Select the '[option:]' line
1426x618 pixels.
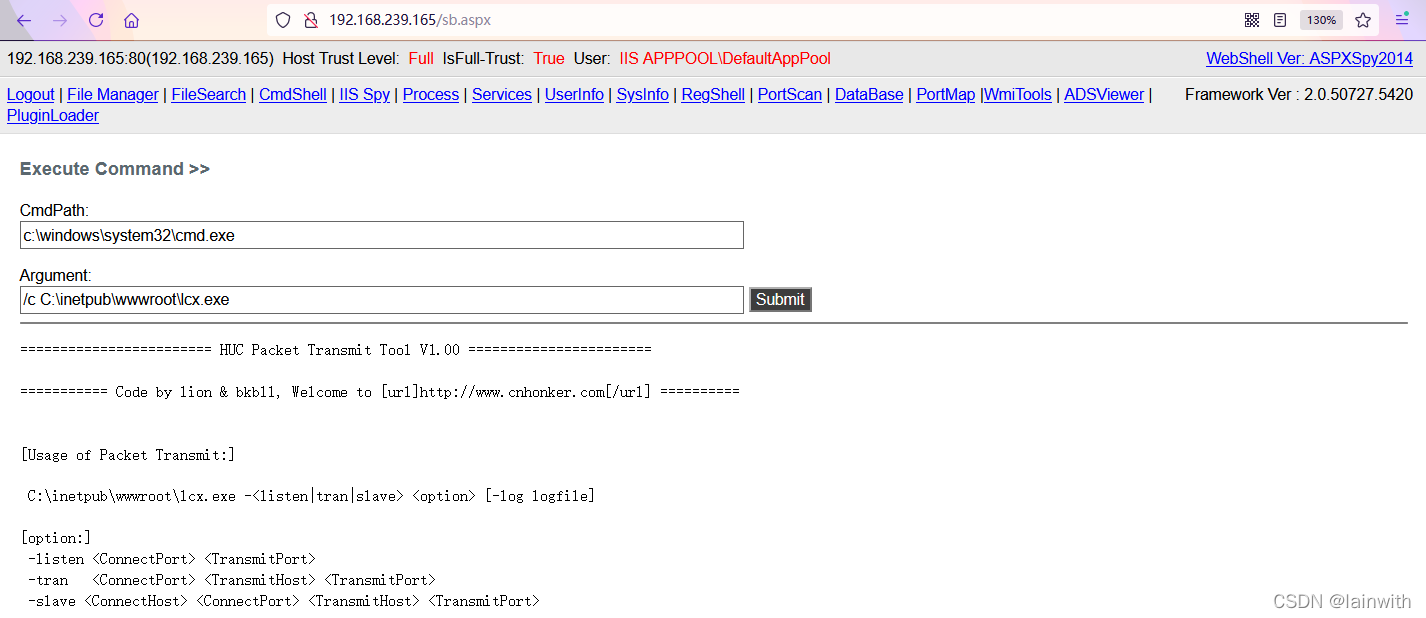(56, 538)
